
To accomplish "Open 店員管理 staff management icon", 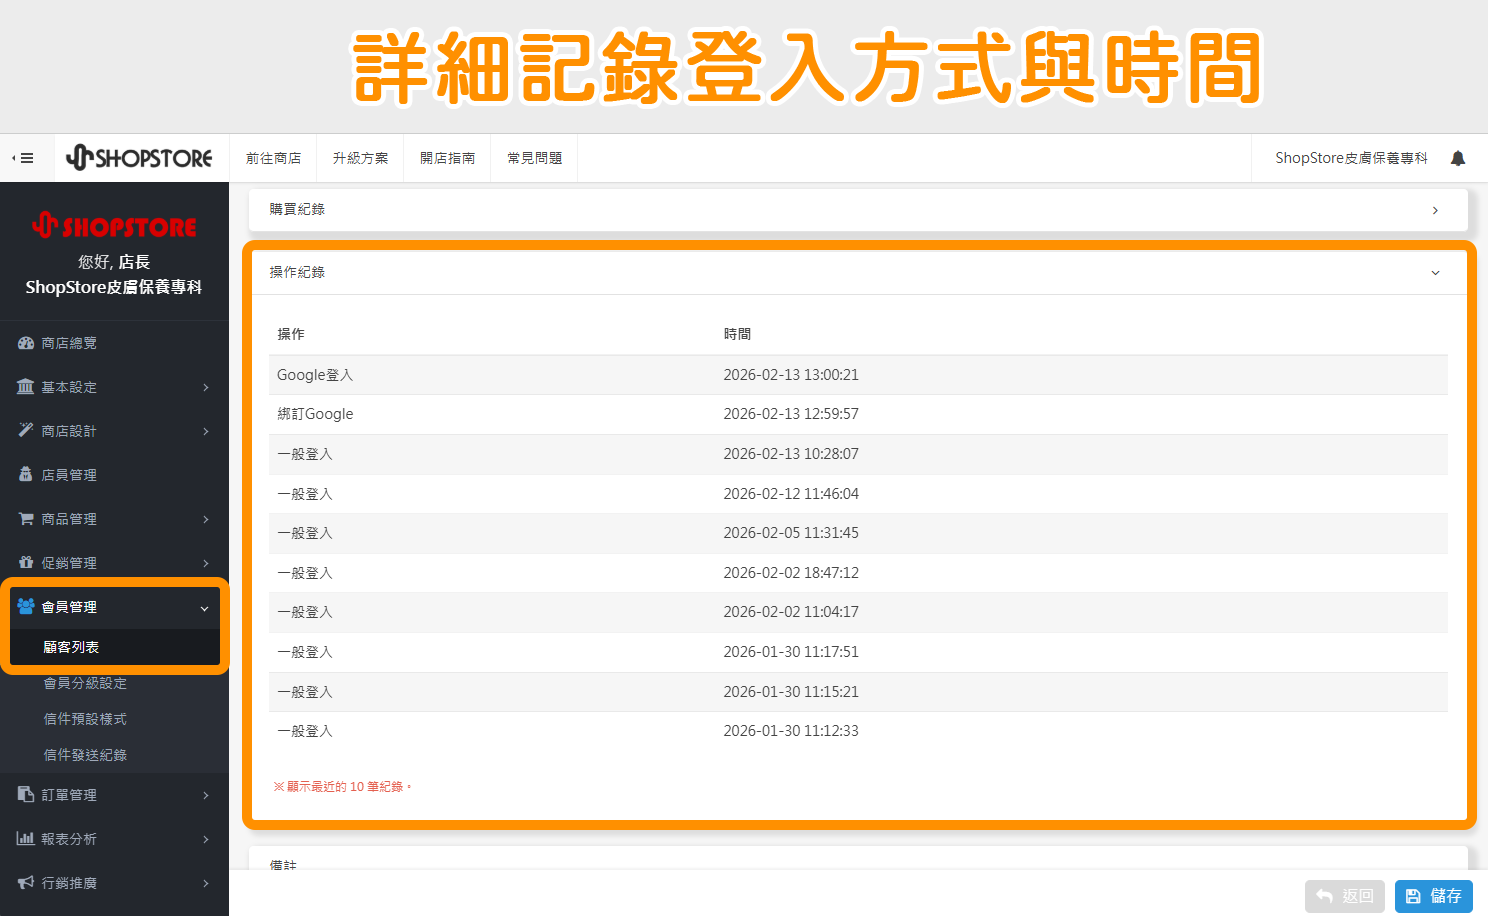I will click(x=25, y=474).
